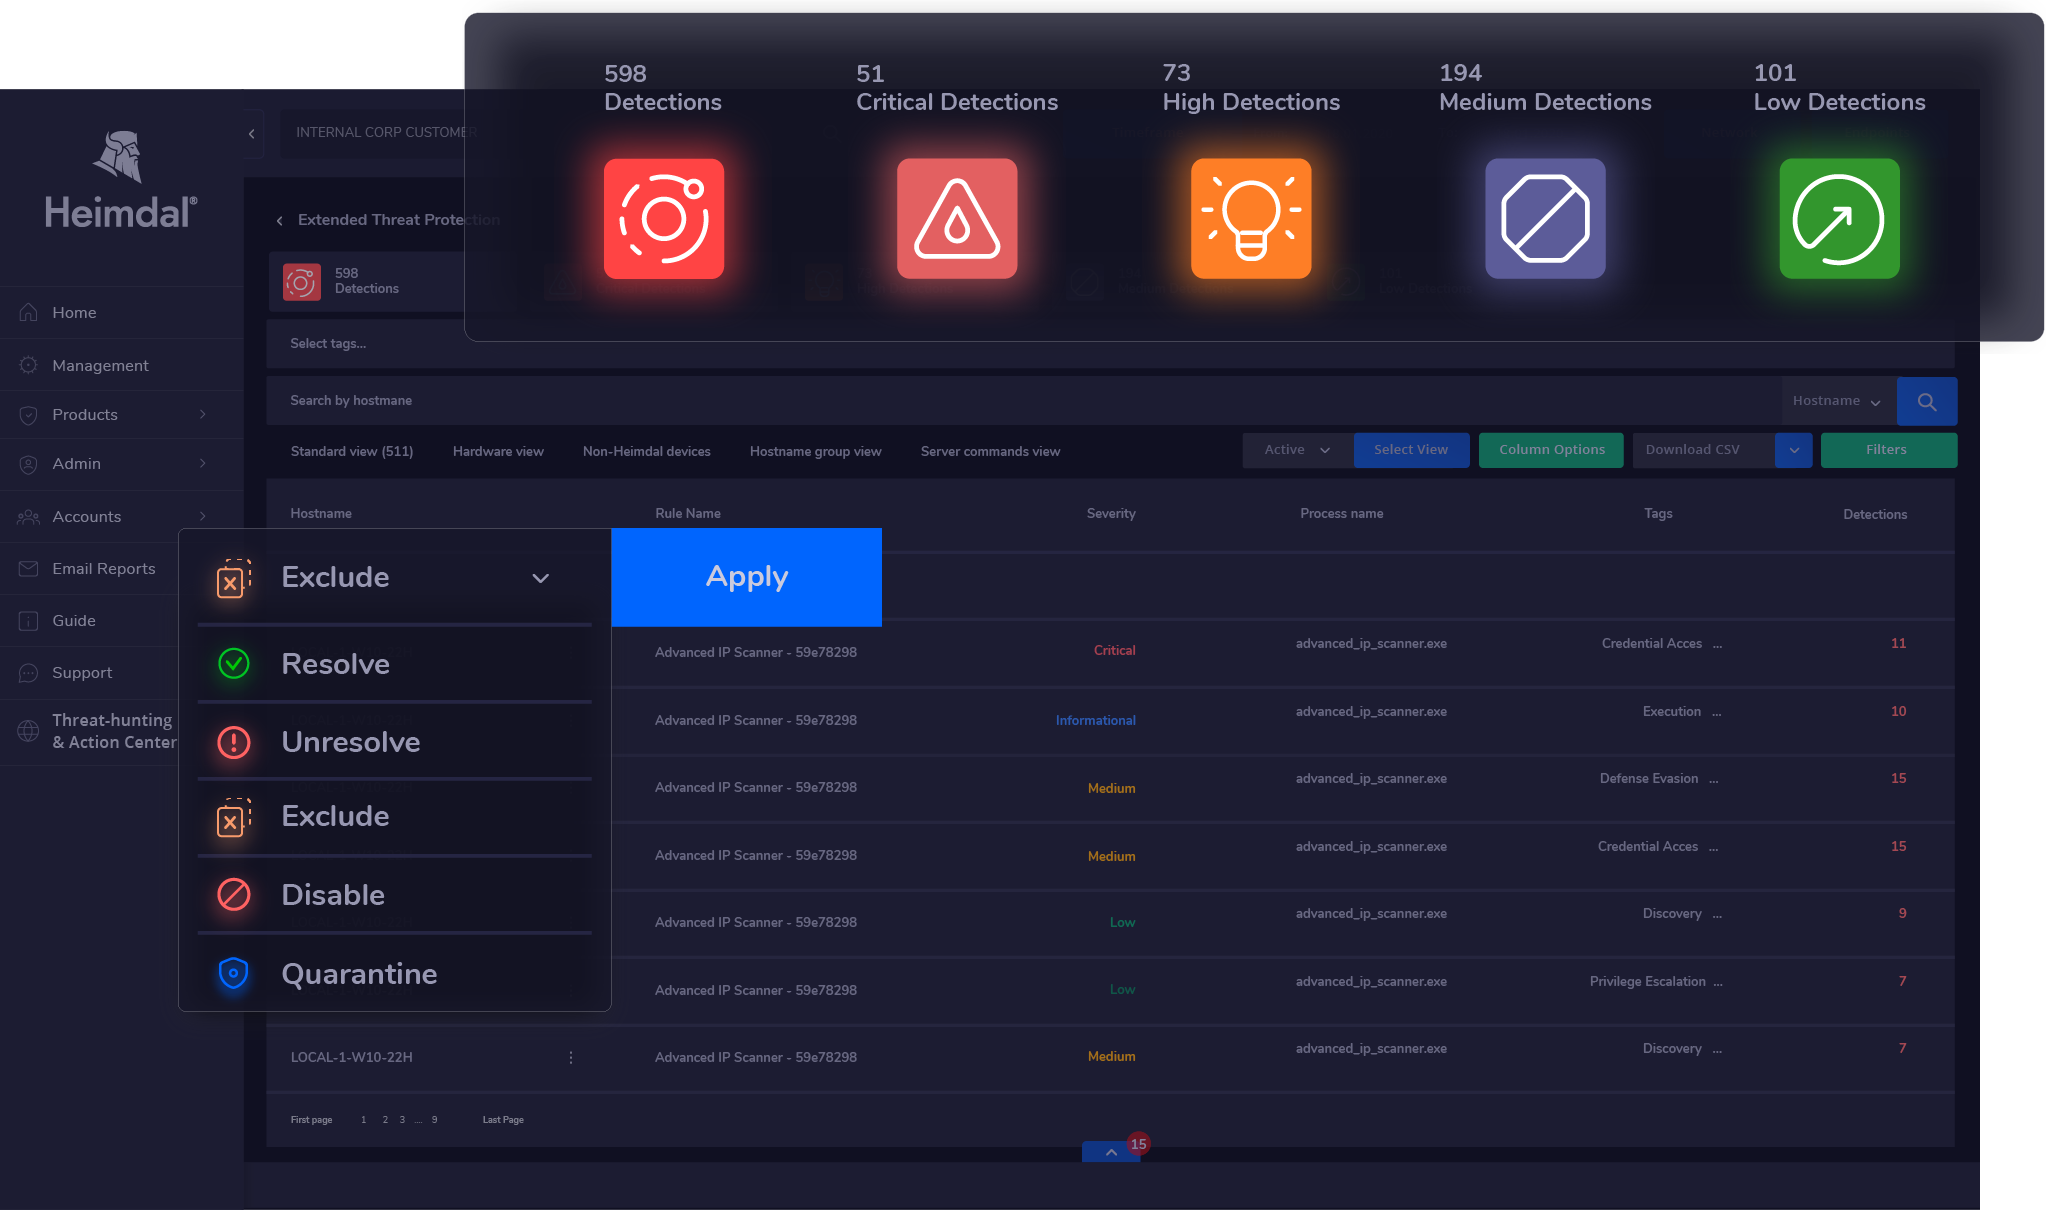Click the orange High Detections lightbulb icon
This screenshot has width=2047, height=1210.
(1250, 219)
